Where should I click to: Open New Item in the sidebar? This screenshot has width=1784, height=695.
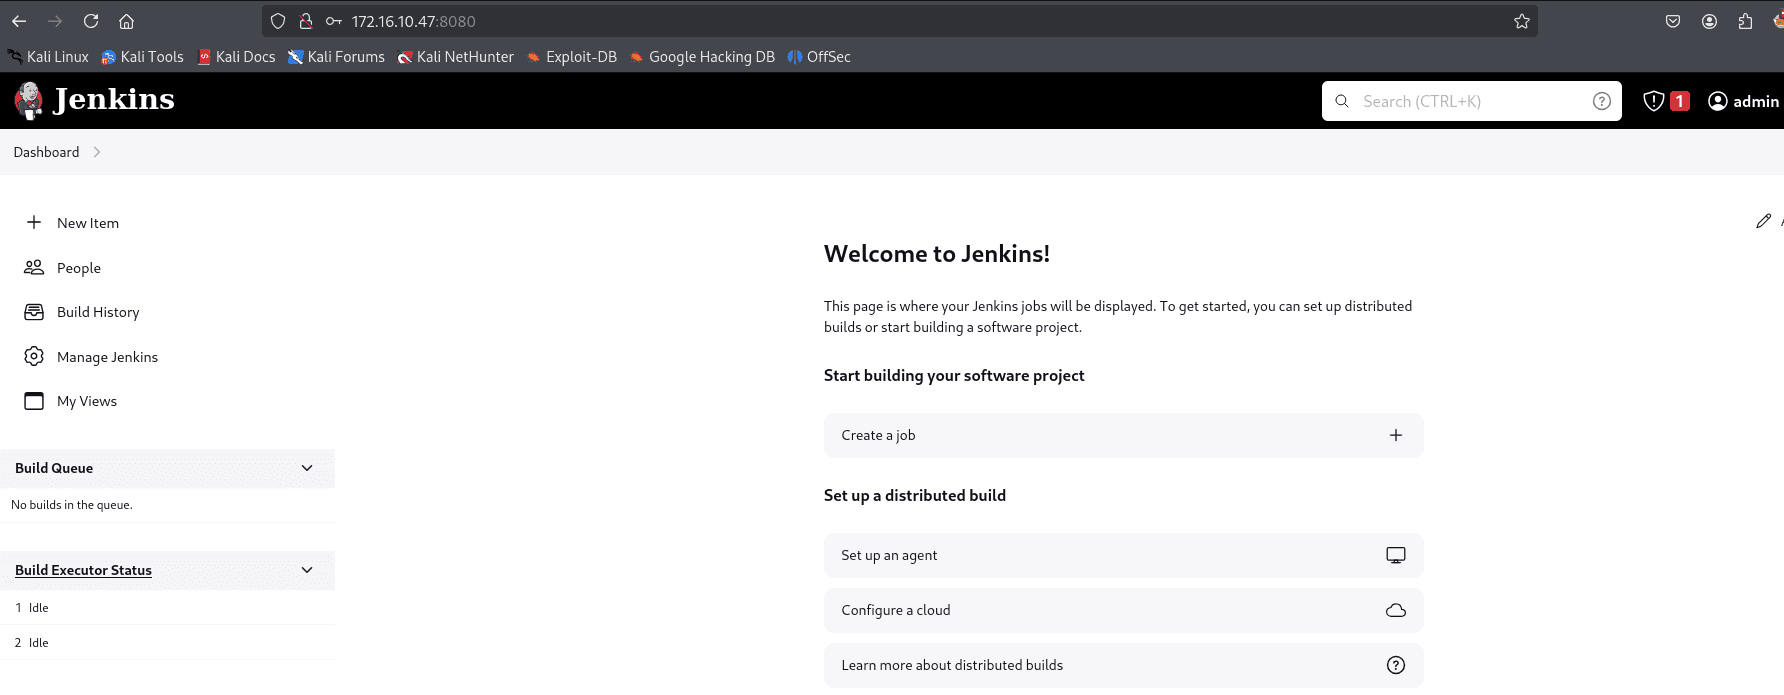87,223
